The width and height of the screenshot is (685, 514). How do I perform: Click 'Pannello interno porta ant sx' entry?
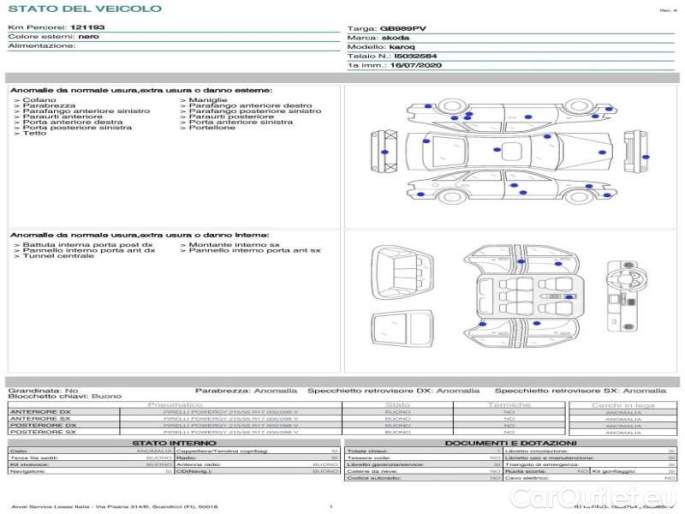tap(255, 251)
